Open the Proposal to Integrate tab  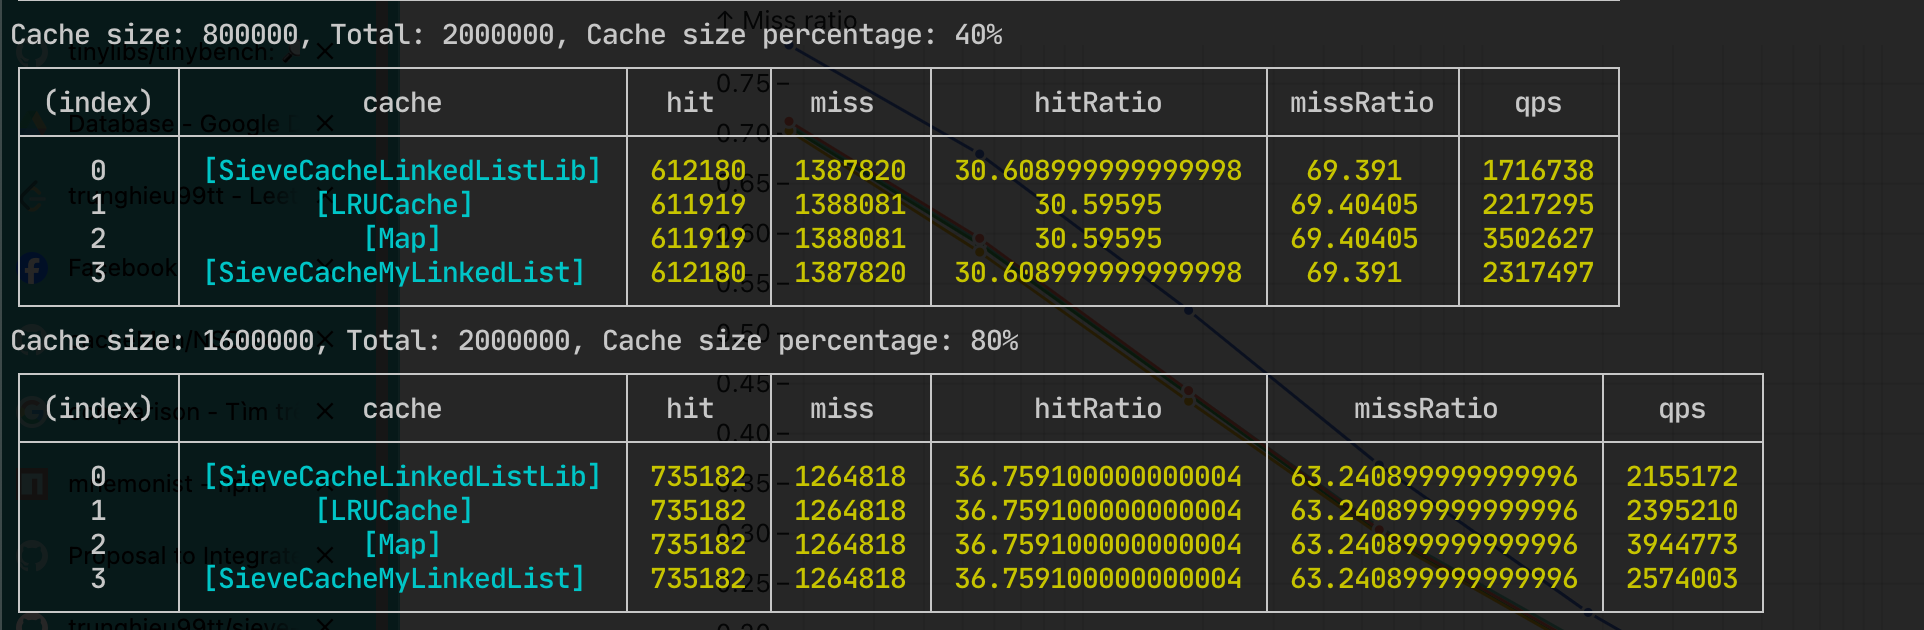click(x=180, y=555)
